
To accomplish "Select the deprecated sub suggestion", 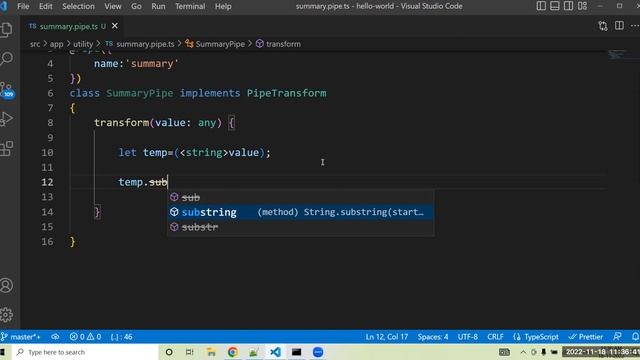I will coord(300,197).
